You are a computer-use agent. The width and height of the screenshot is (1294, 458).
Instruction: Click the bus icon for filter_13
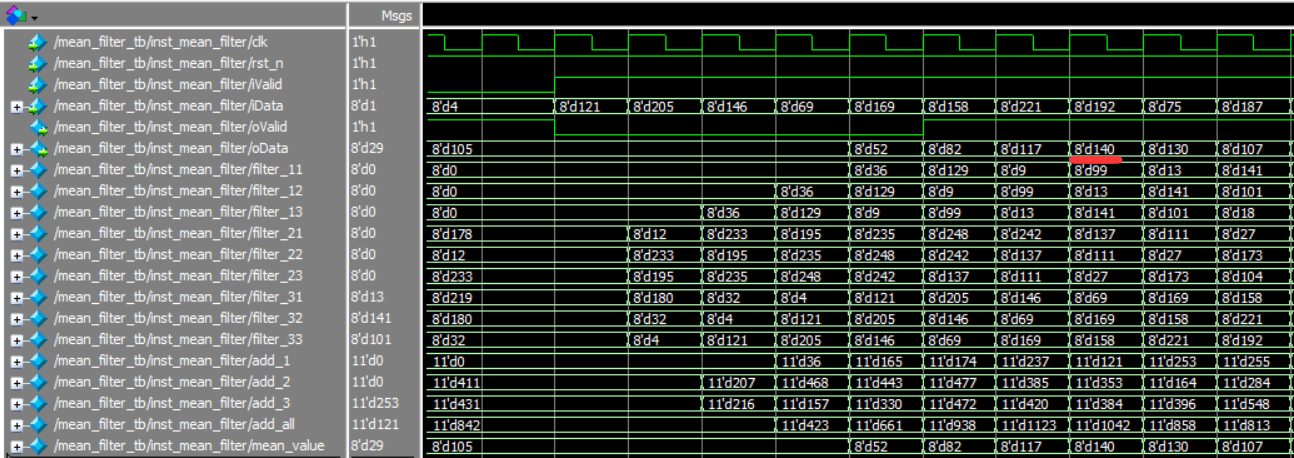(39, 211)
